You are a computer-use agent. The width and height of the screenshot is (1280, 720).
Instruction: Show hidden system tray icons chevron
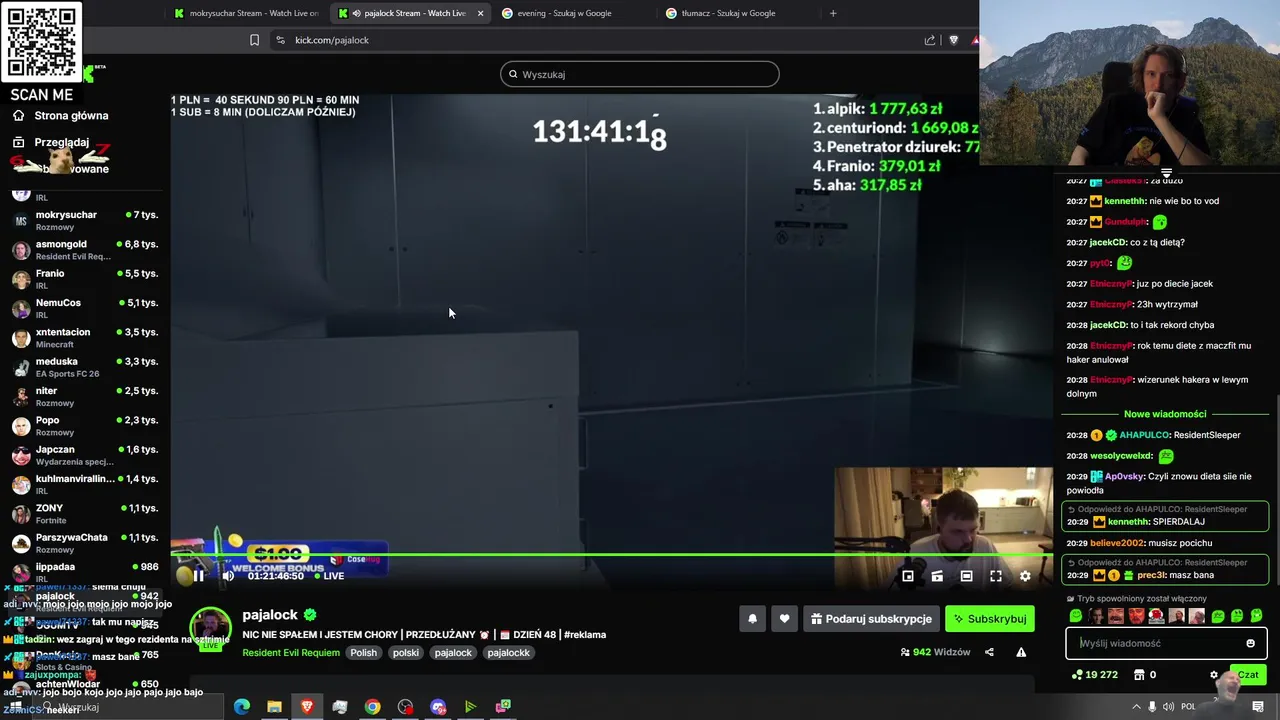(1136, 707)
